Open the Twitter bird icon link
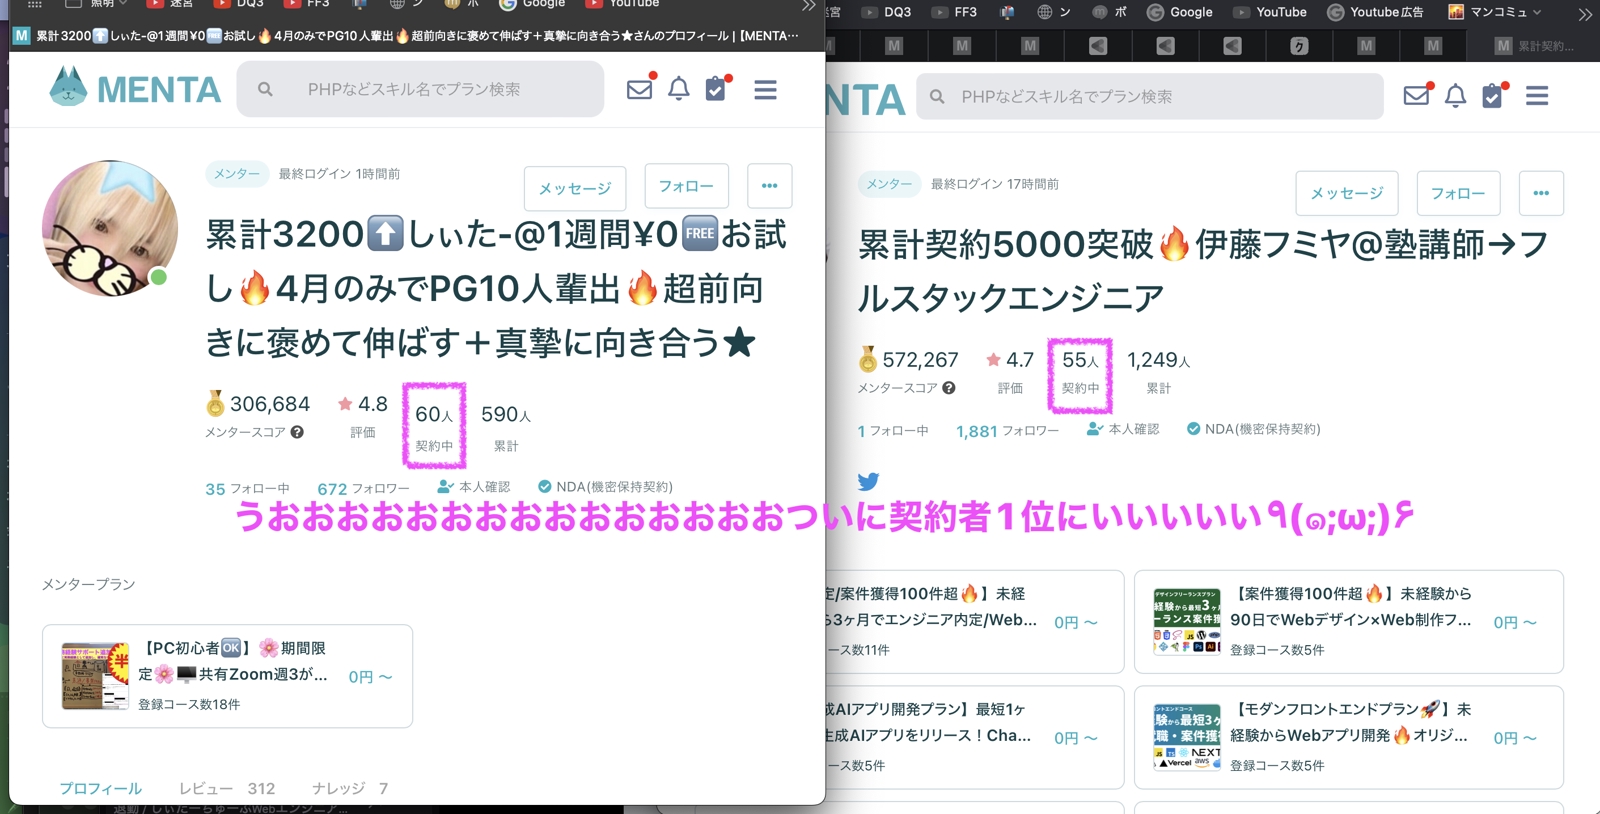This screenshot has height=814, width=1600. [x=868, y=481]
